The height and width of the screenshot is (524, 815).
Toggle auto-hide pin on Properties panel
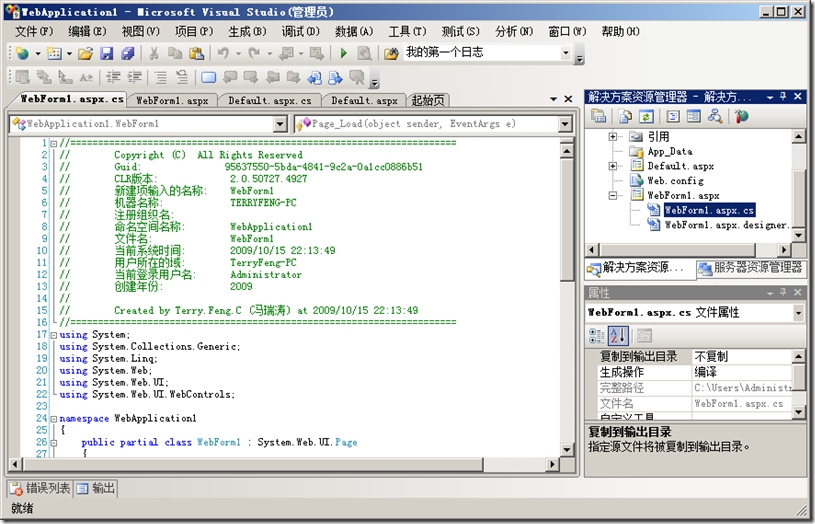(x=783, y=293)
